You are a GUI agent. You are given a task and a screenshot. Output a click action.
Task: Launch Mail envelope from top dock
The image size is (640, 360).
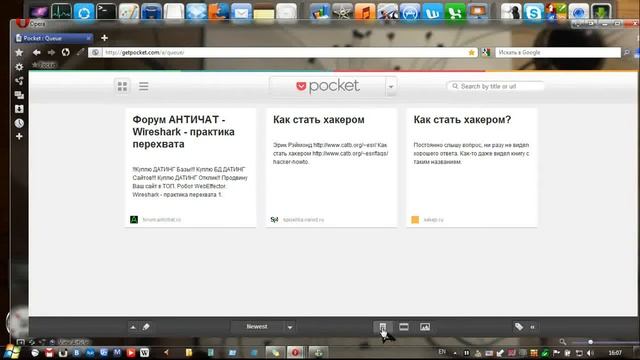pyautogui.click(x=241, y=13)
